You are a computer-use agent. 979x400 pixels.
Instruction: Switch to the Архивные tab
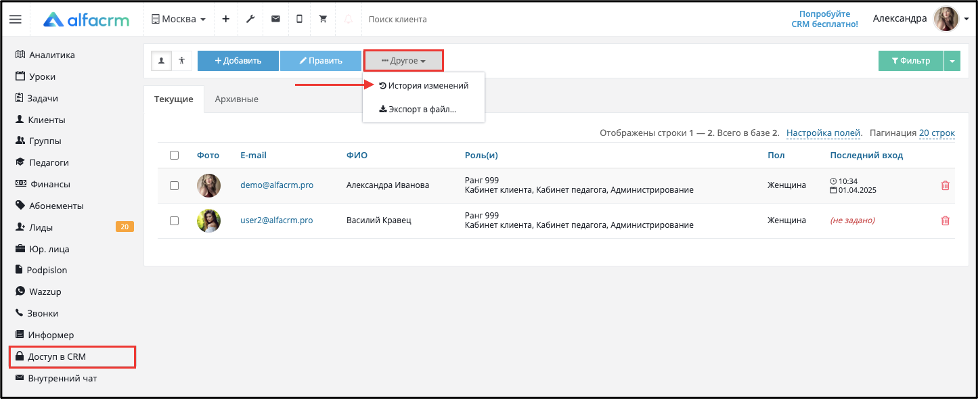point(236,99)
